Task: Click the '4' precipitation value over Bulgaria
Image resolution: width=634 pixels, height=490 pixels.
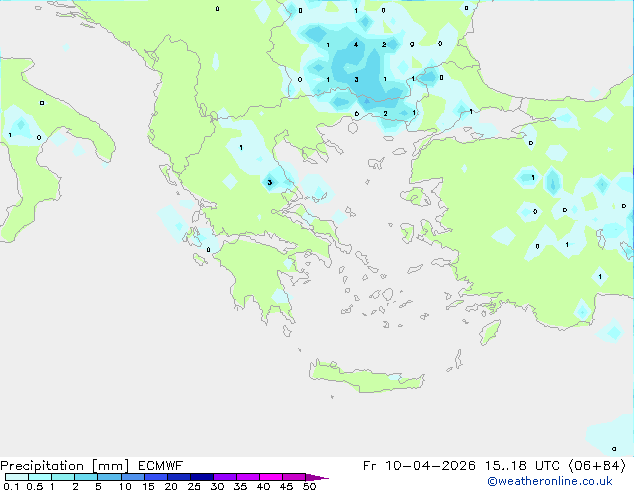Action: point(356,44)
